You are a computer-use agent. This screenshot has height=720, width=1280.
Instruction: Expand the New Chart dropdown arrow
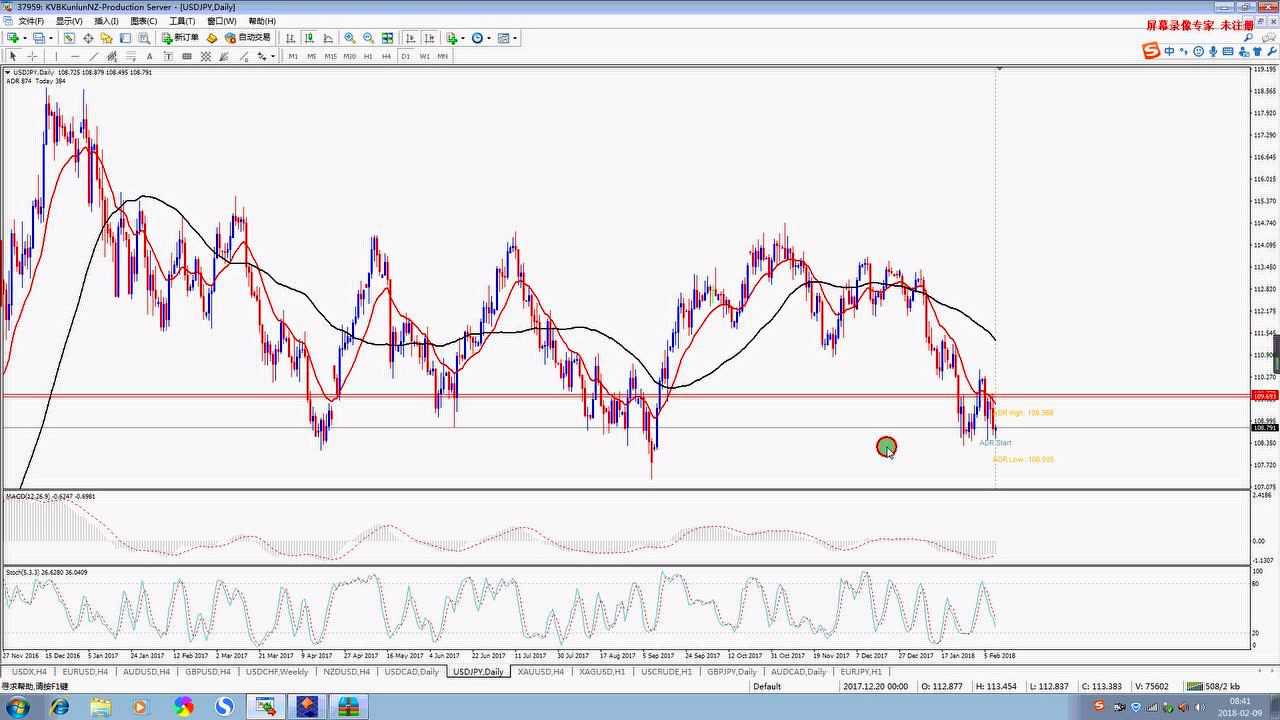[25, 38]
